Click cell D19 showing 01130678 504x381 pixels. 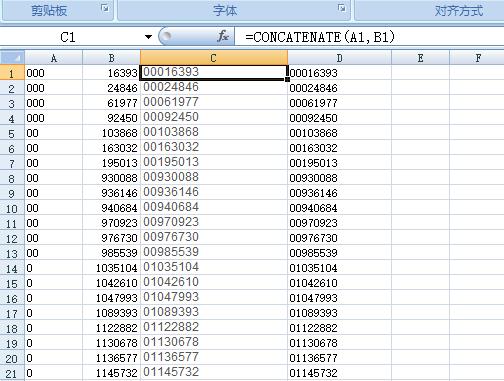339,343
